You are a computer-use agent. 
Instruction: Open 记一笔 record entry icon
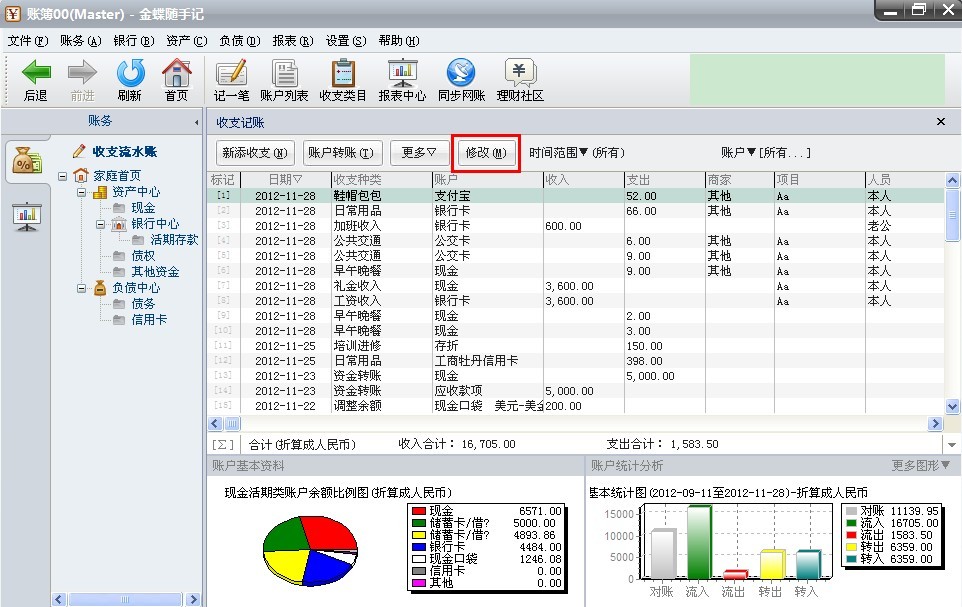point(231,73)
